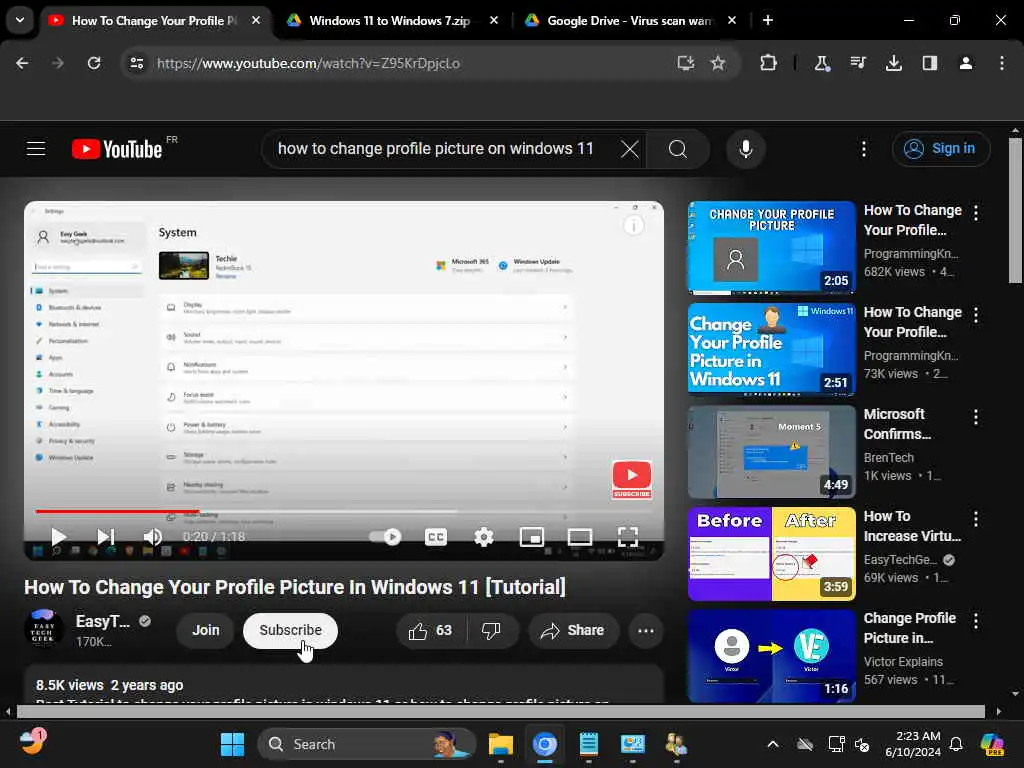Screen dimensions: 1024x768
Task: Open the browser extensions puzzle icon
Action: [x=768, y=63]
